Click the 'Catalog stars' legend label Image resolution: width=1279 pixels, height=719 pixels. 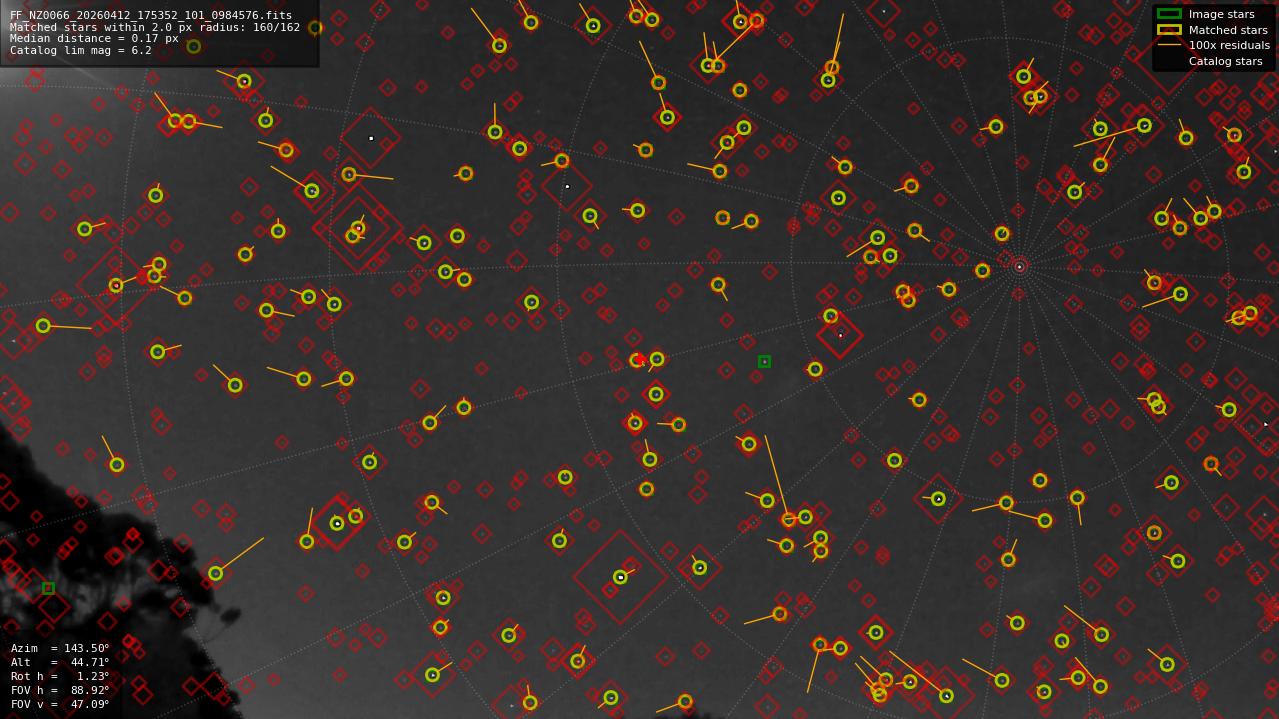(x=1225, y=61)
